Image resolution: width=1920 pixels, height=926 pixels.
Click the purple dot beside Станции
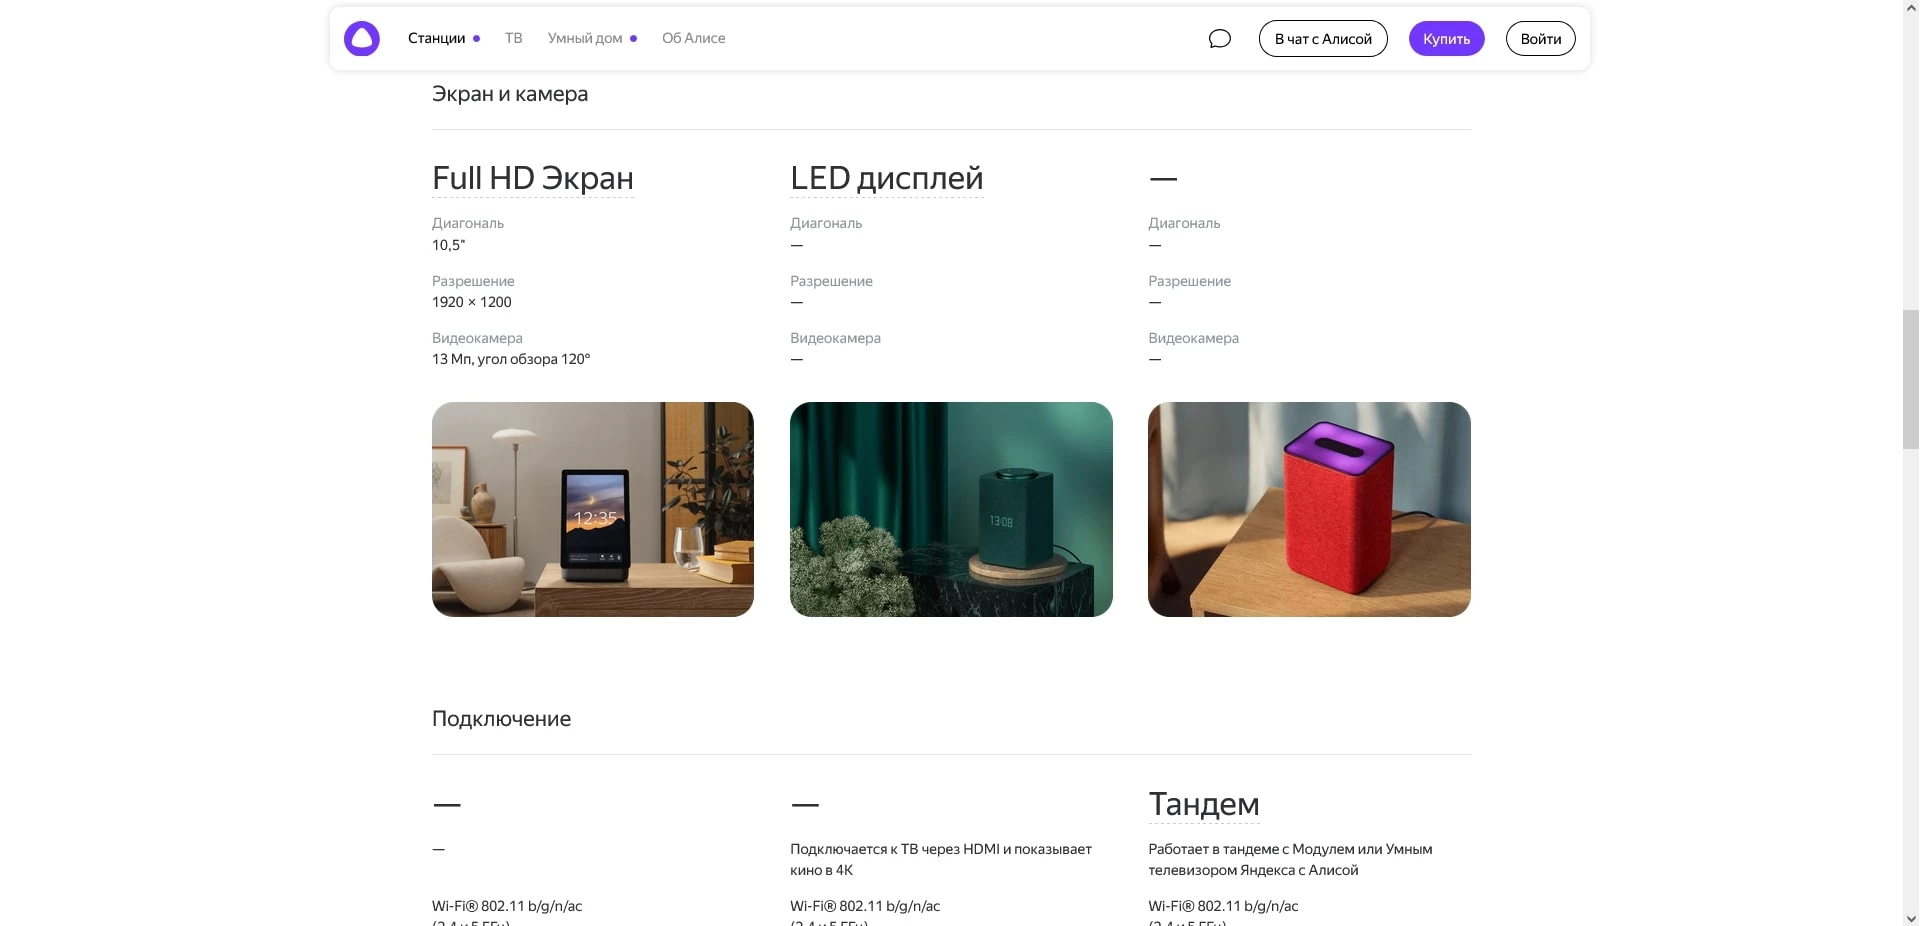click(477, 39)
